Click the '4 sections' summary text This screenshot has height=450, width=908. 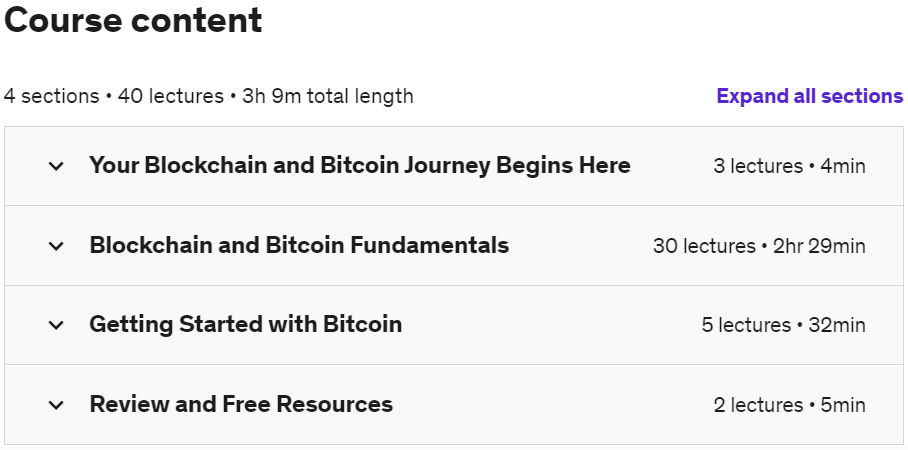pos(51,97)
